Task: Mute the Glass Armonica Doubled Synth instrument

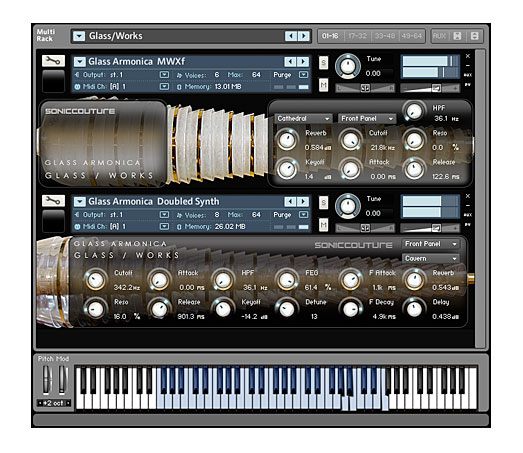Action: [x=323, y=225]
